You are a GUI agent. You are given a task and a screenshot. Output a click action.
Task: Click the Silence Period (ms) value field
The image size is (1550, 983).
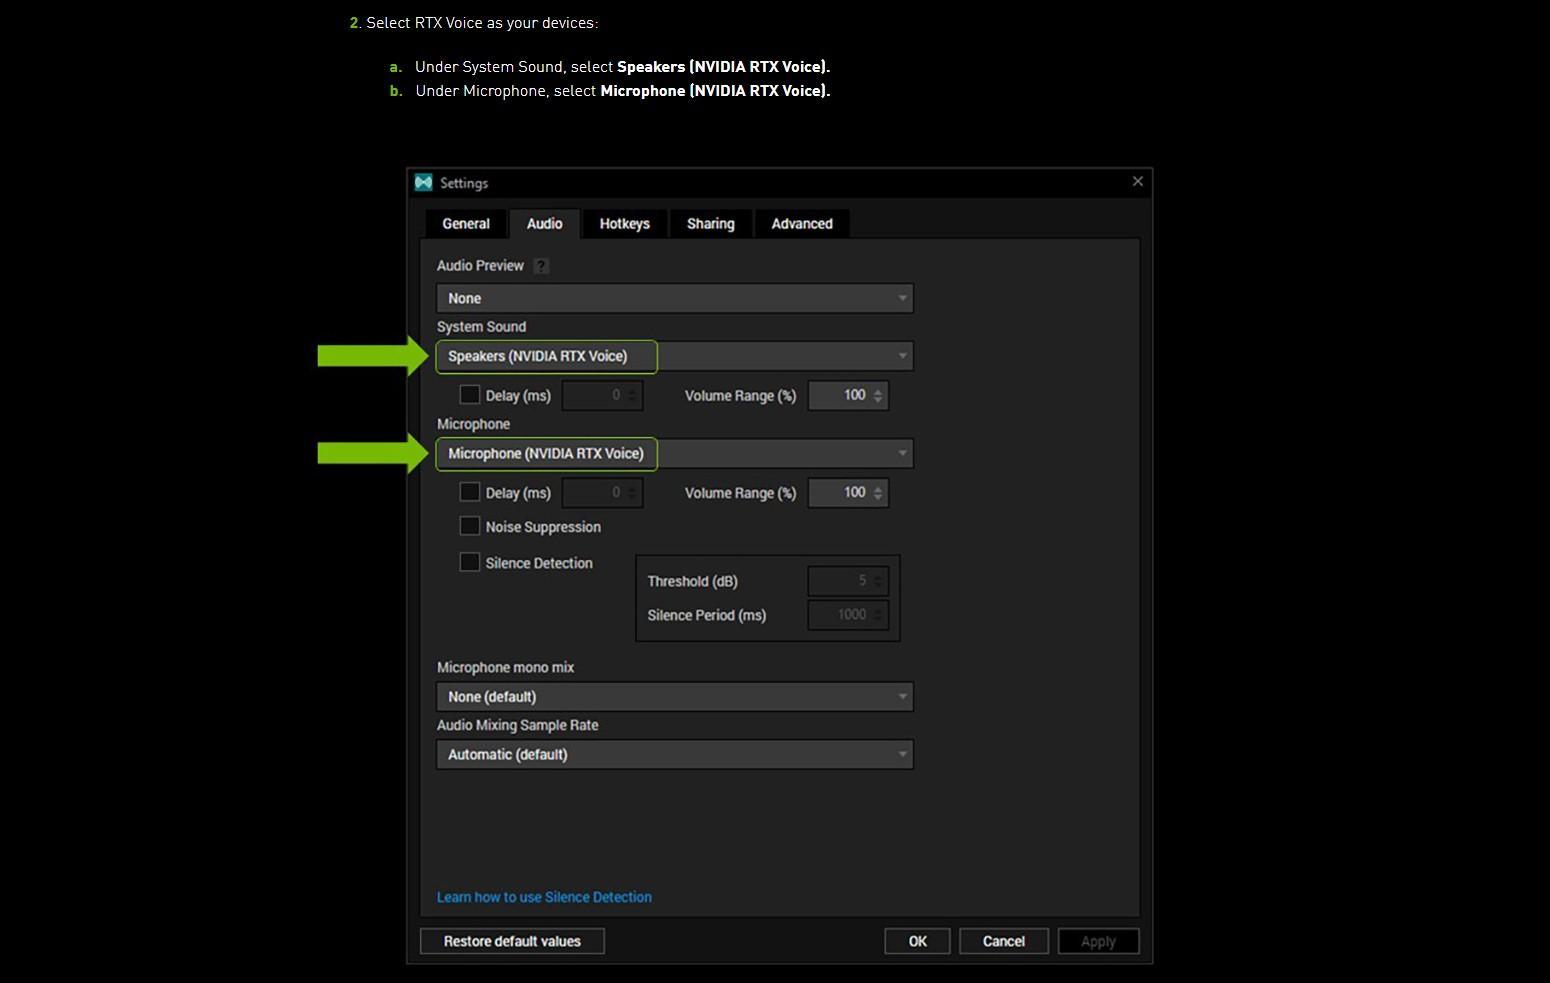(x=848, y=615)
